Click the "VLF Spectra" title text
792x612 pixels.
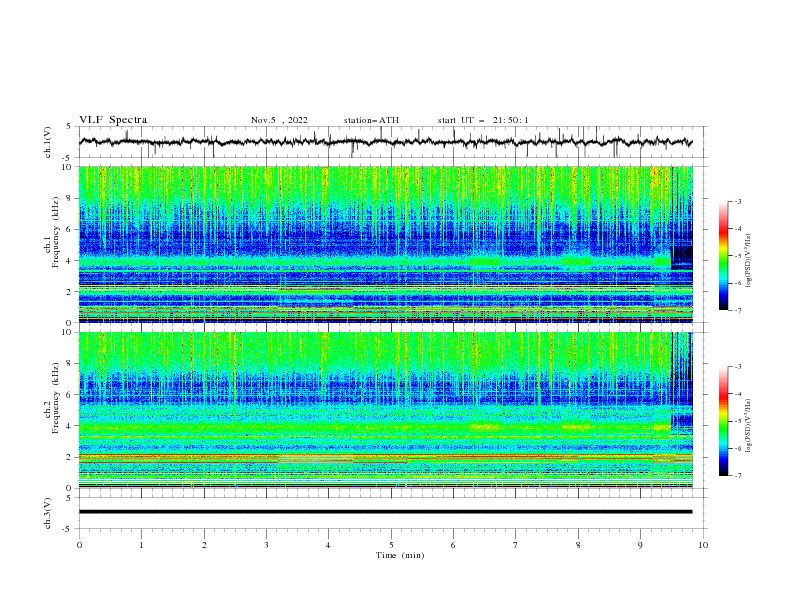coord(113,120)
